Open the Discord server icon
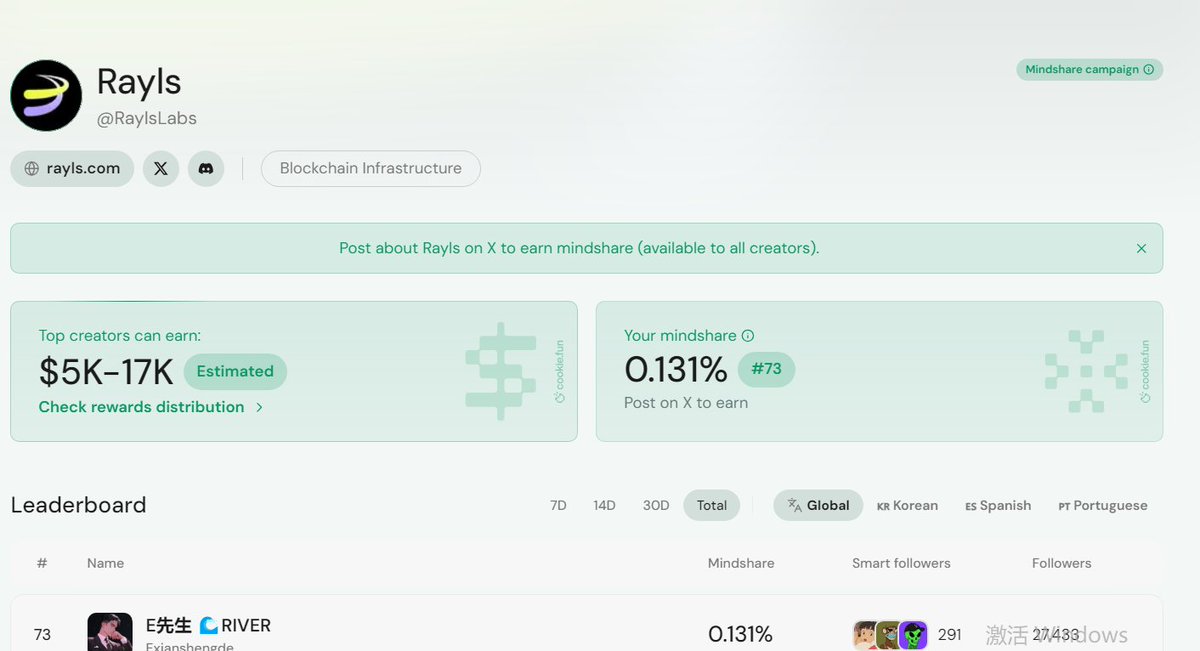 [x=206, y=168]
